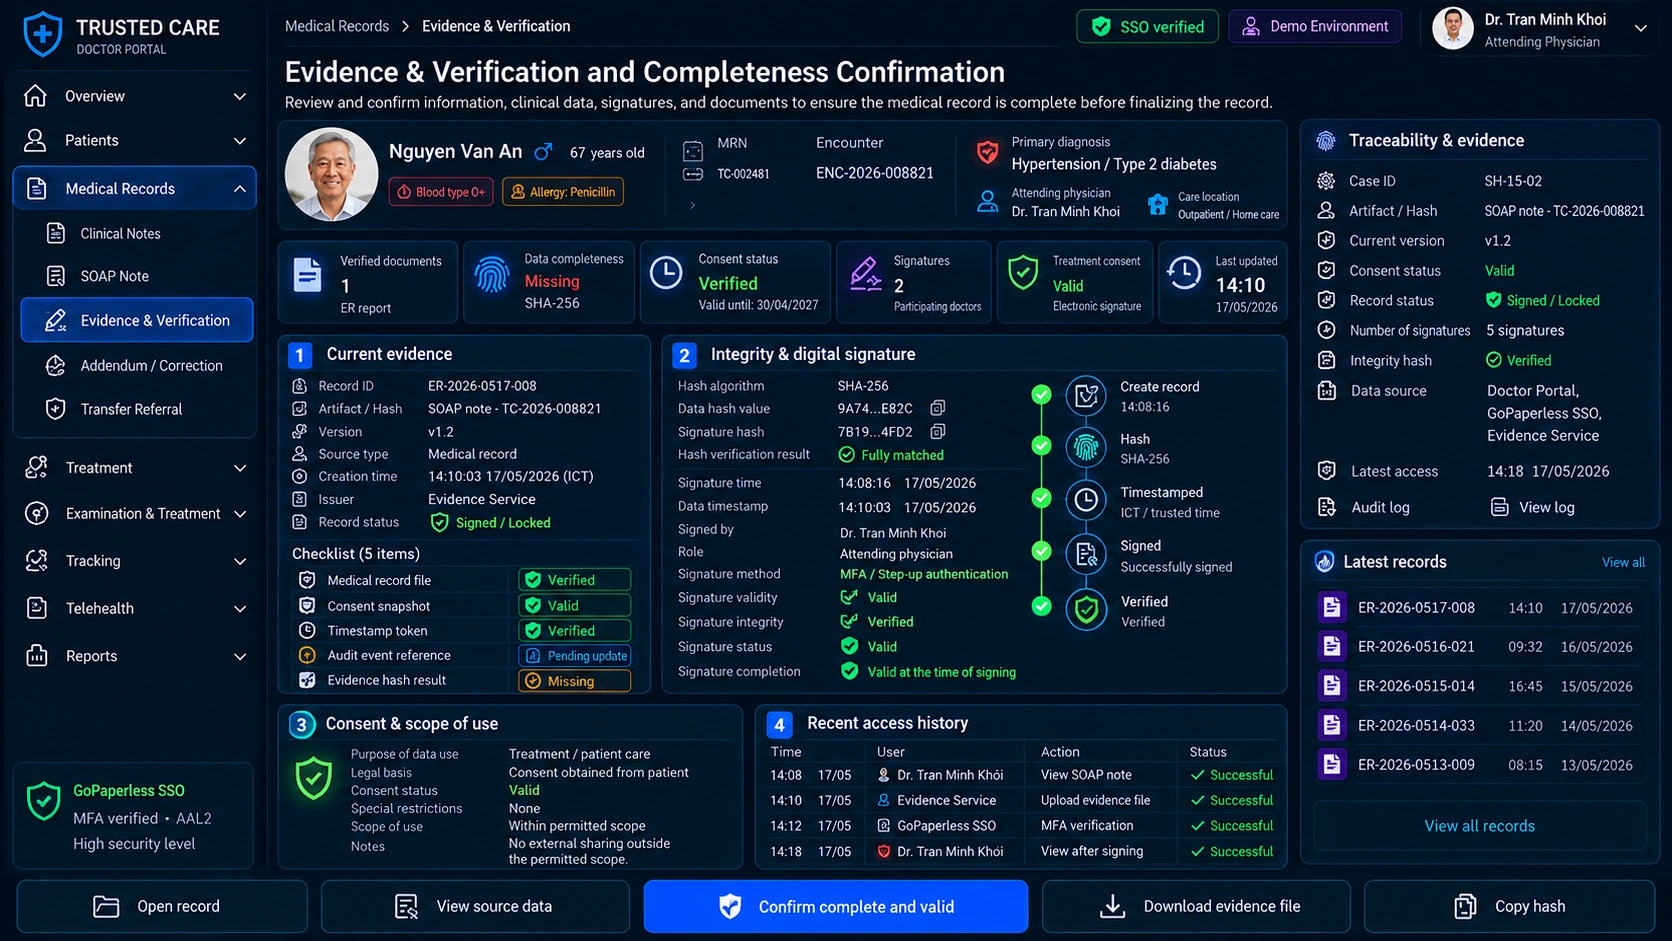This screenshot has width=1672, height=941.
Task: Click the Audit log icon
Action: click(1327, 507)
